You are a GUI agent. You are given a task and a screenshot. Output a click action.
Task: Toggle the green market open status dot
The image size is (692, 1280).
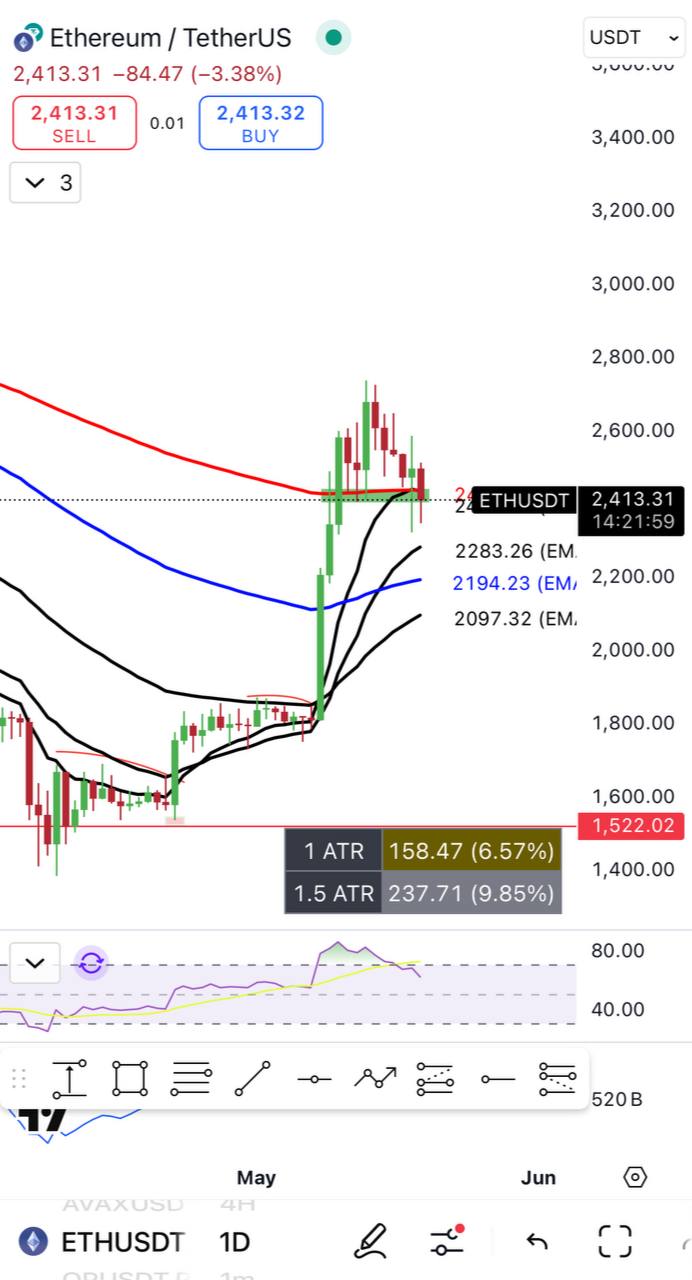(x=334, y=38)
